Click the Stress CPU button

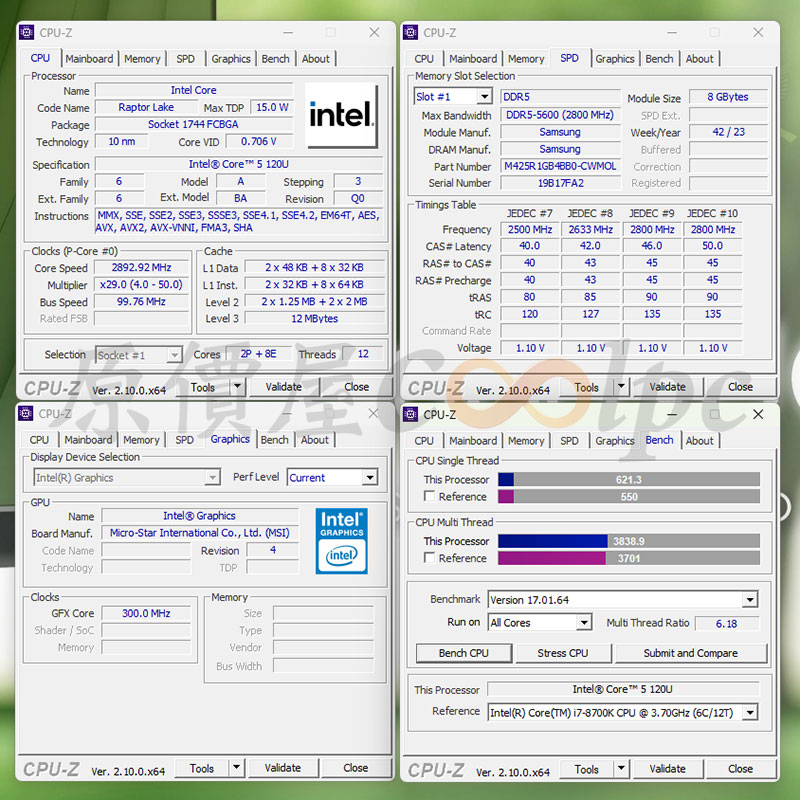563,653
